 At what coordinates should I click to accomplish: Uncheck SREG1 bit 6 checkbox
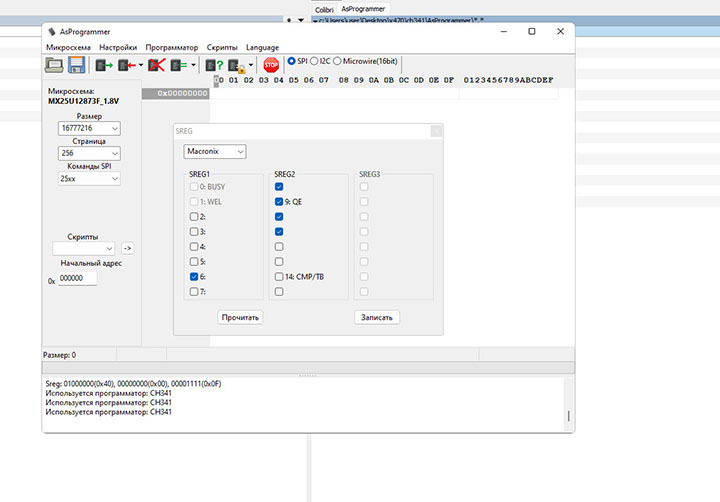click(194, 276)
